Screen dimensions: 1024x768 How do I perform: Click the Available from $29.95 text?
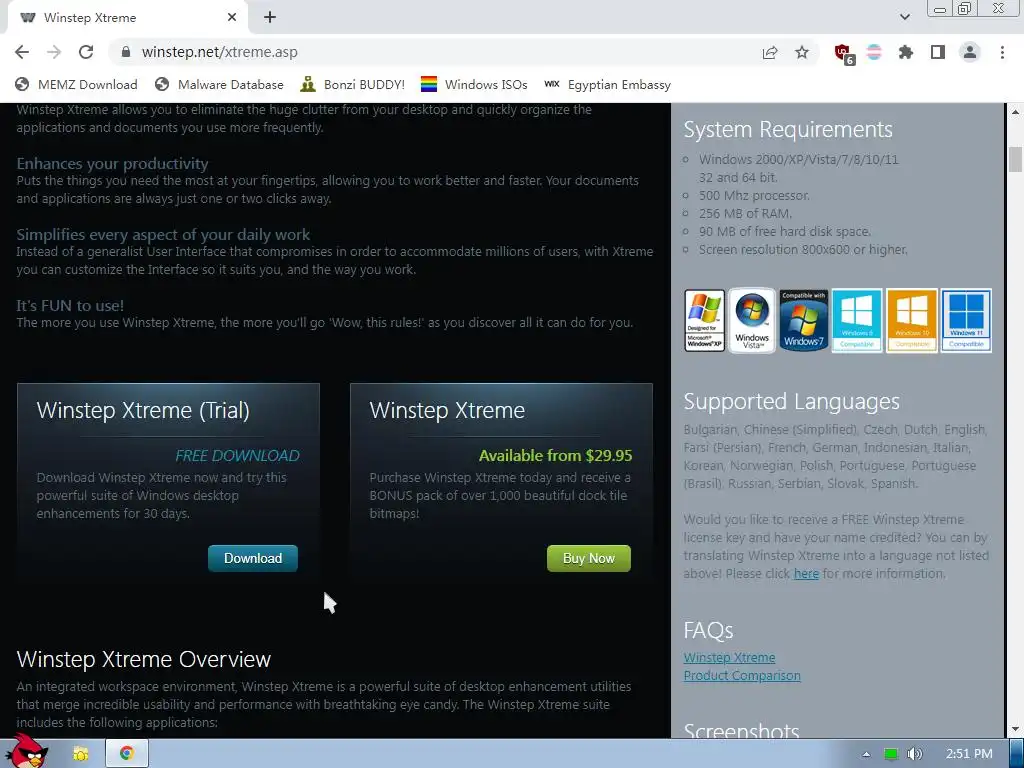point(556,456)
